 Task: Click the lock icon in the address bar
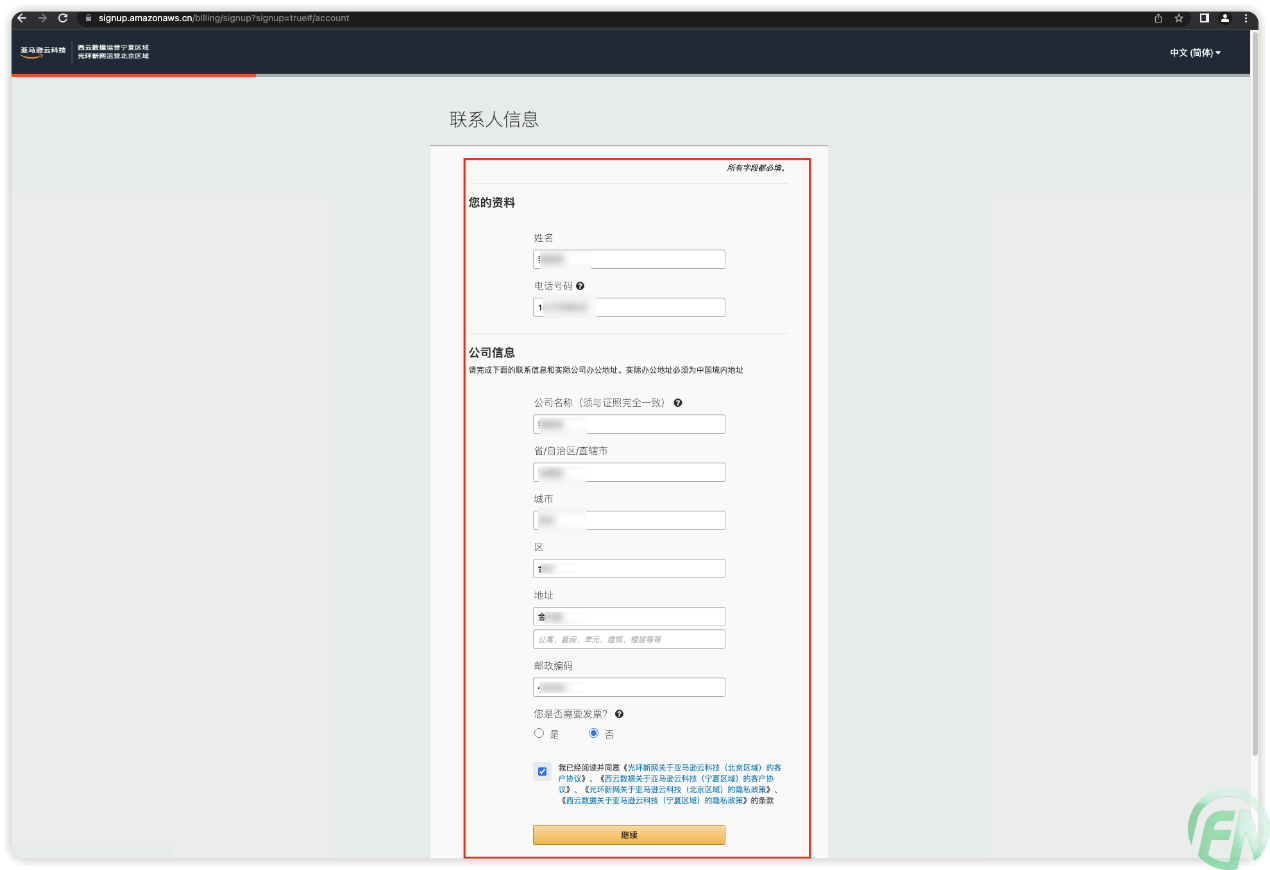pyautogui.click(x=88, y=18)
